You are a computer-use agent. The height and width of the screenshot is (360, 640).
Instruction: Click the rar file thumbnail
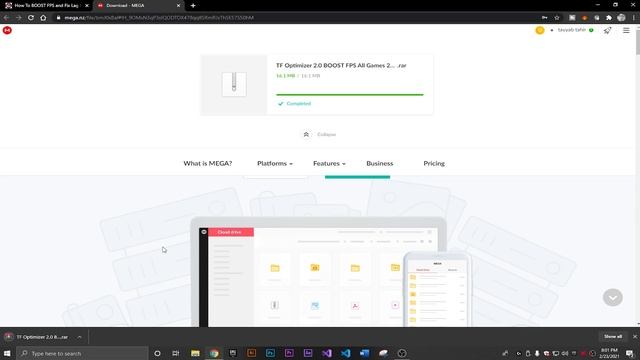pos(234,84)
